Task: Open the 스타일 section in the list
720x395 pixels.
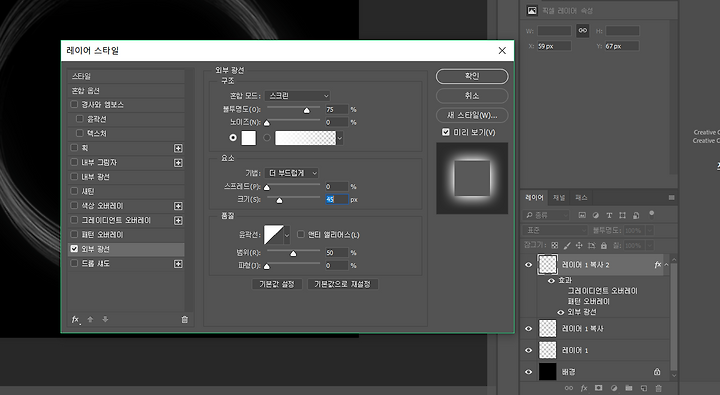Action: (126, 76)
